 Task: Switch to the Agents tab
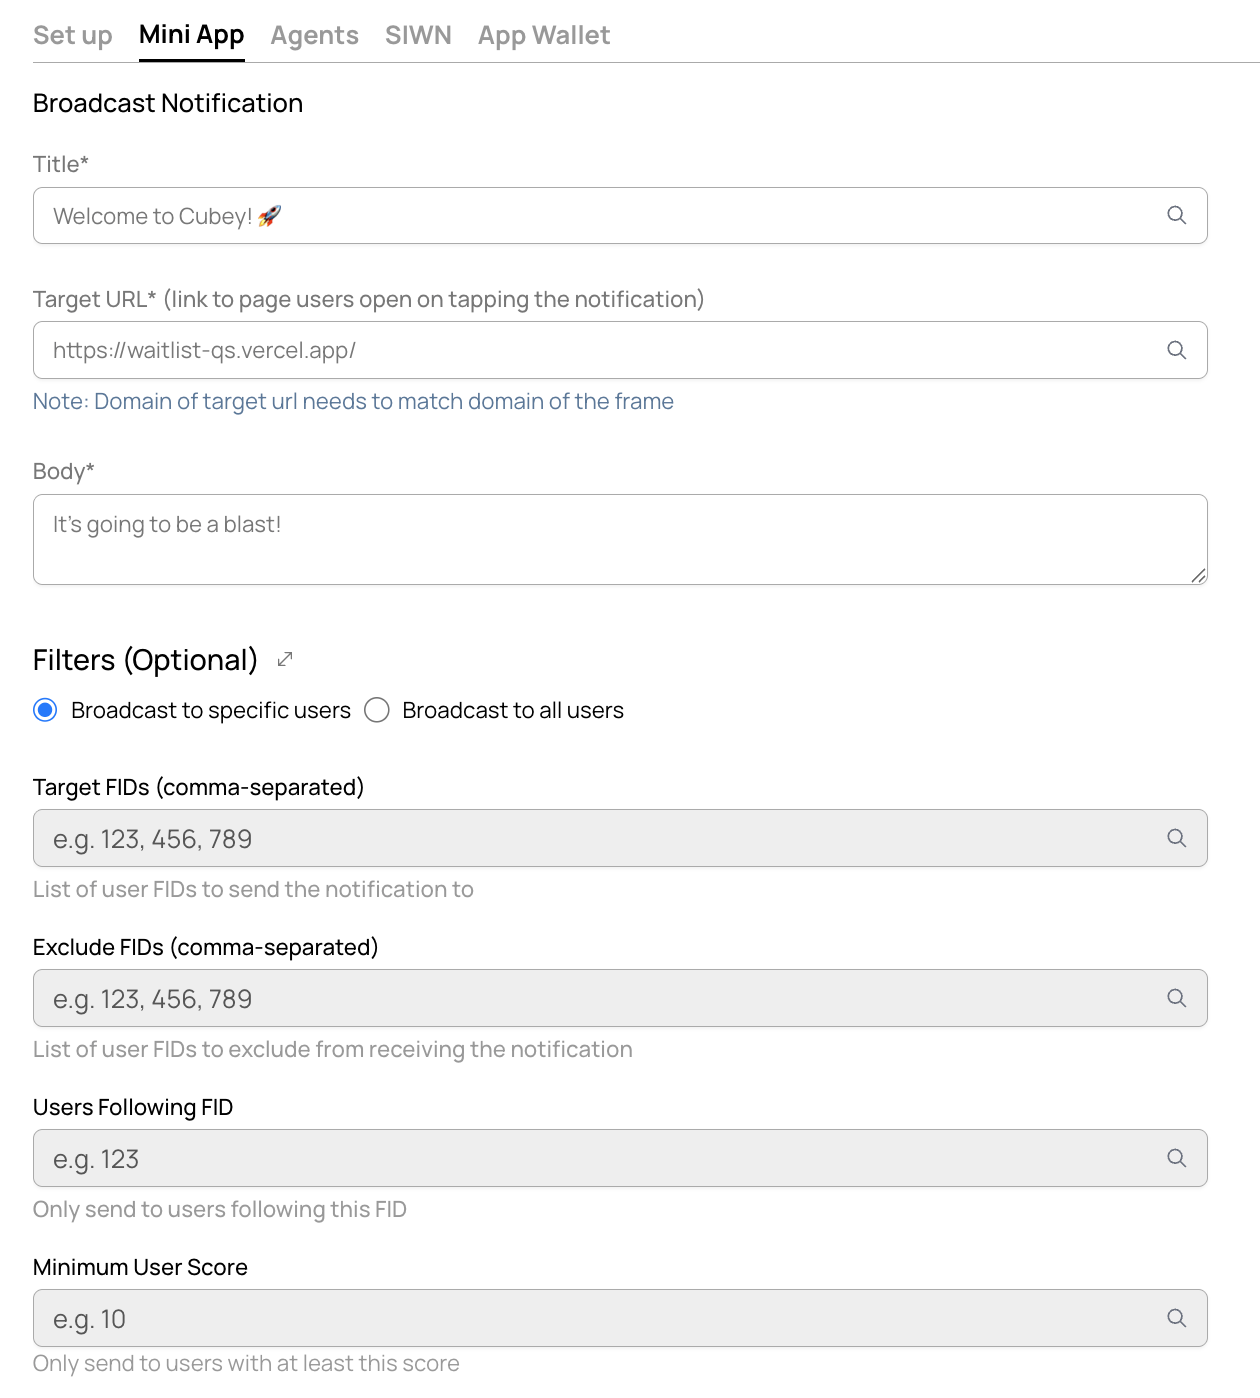coord(314,34)
